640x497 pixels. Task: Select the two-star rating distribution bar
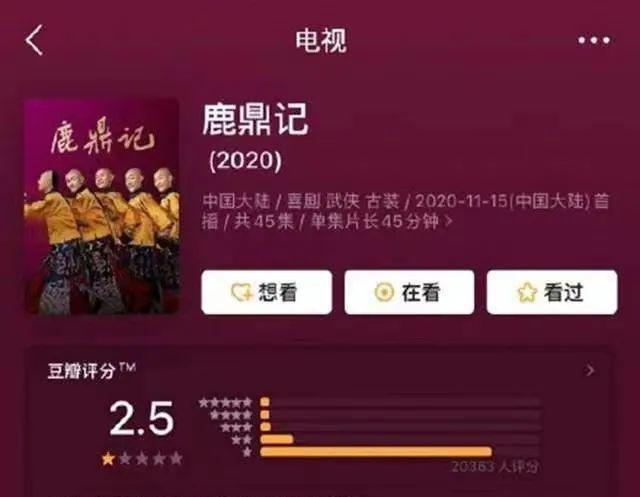(x=277, y=439)
